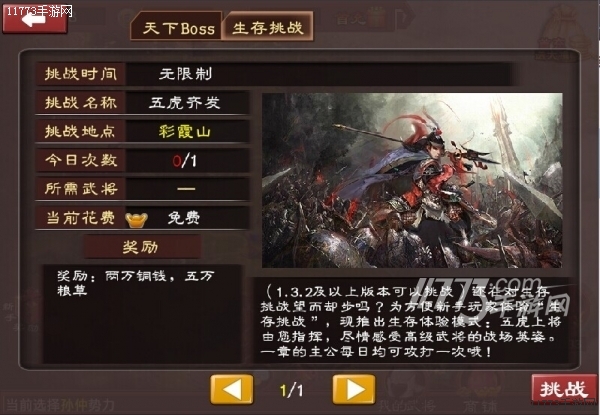This screenshot has height=415, width=600.
Task: Click the 无限制 time limit value
Action: click(186, 74)
